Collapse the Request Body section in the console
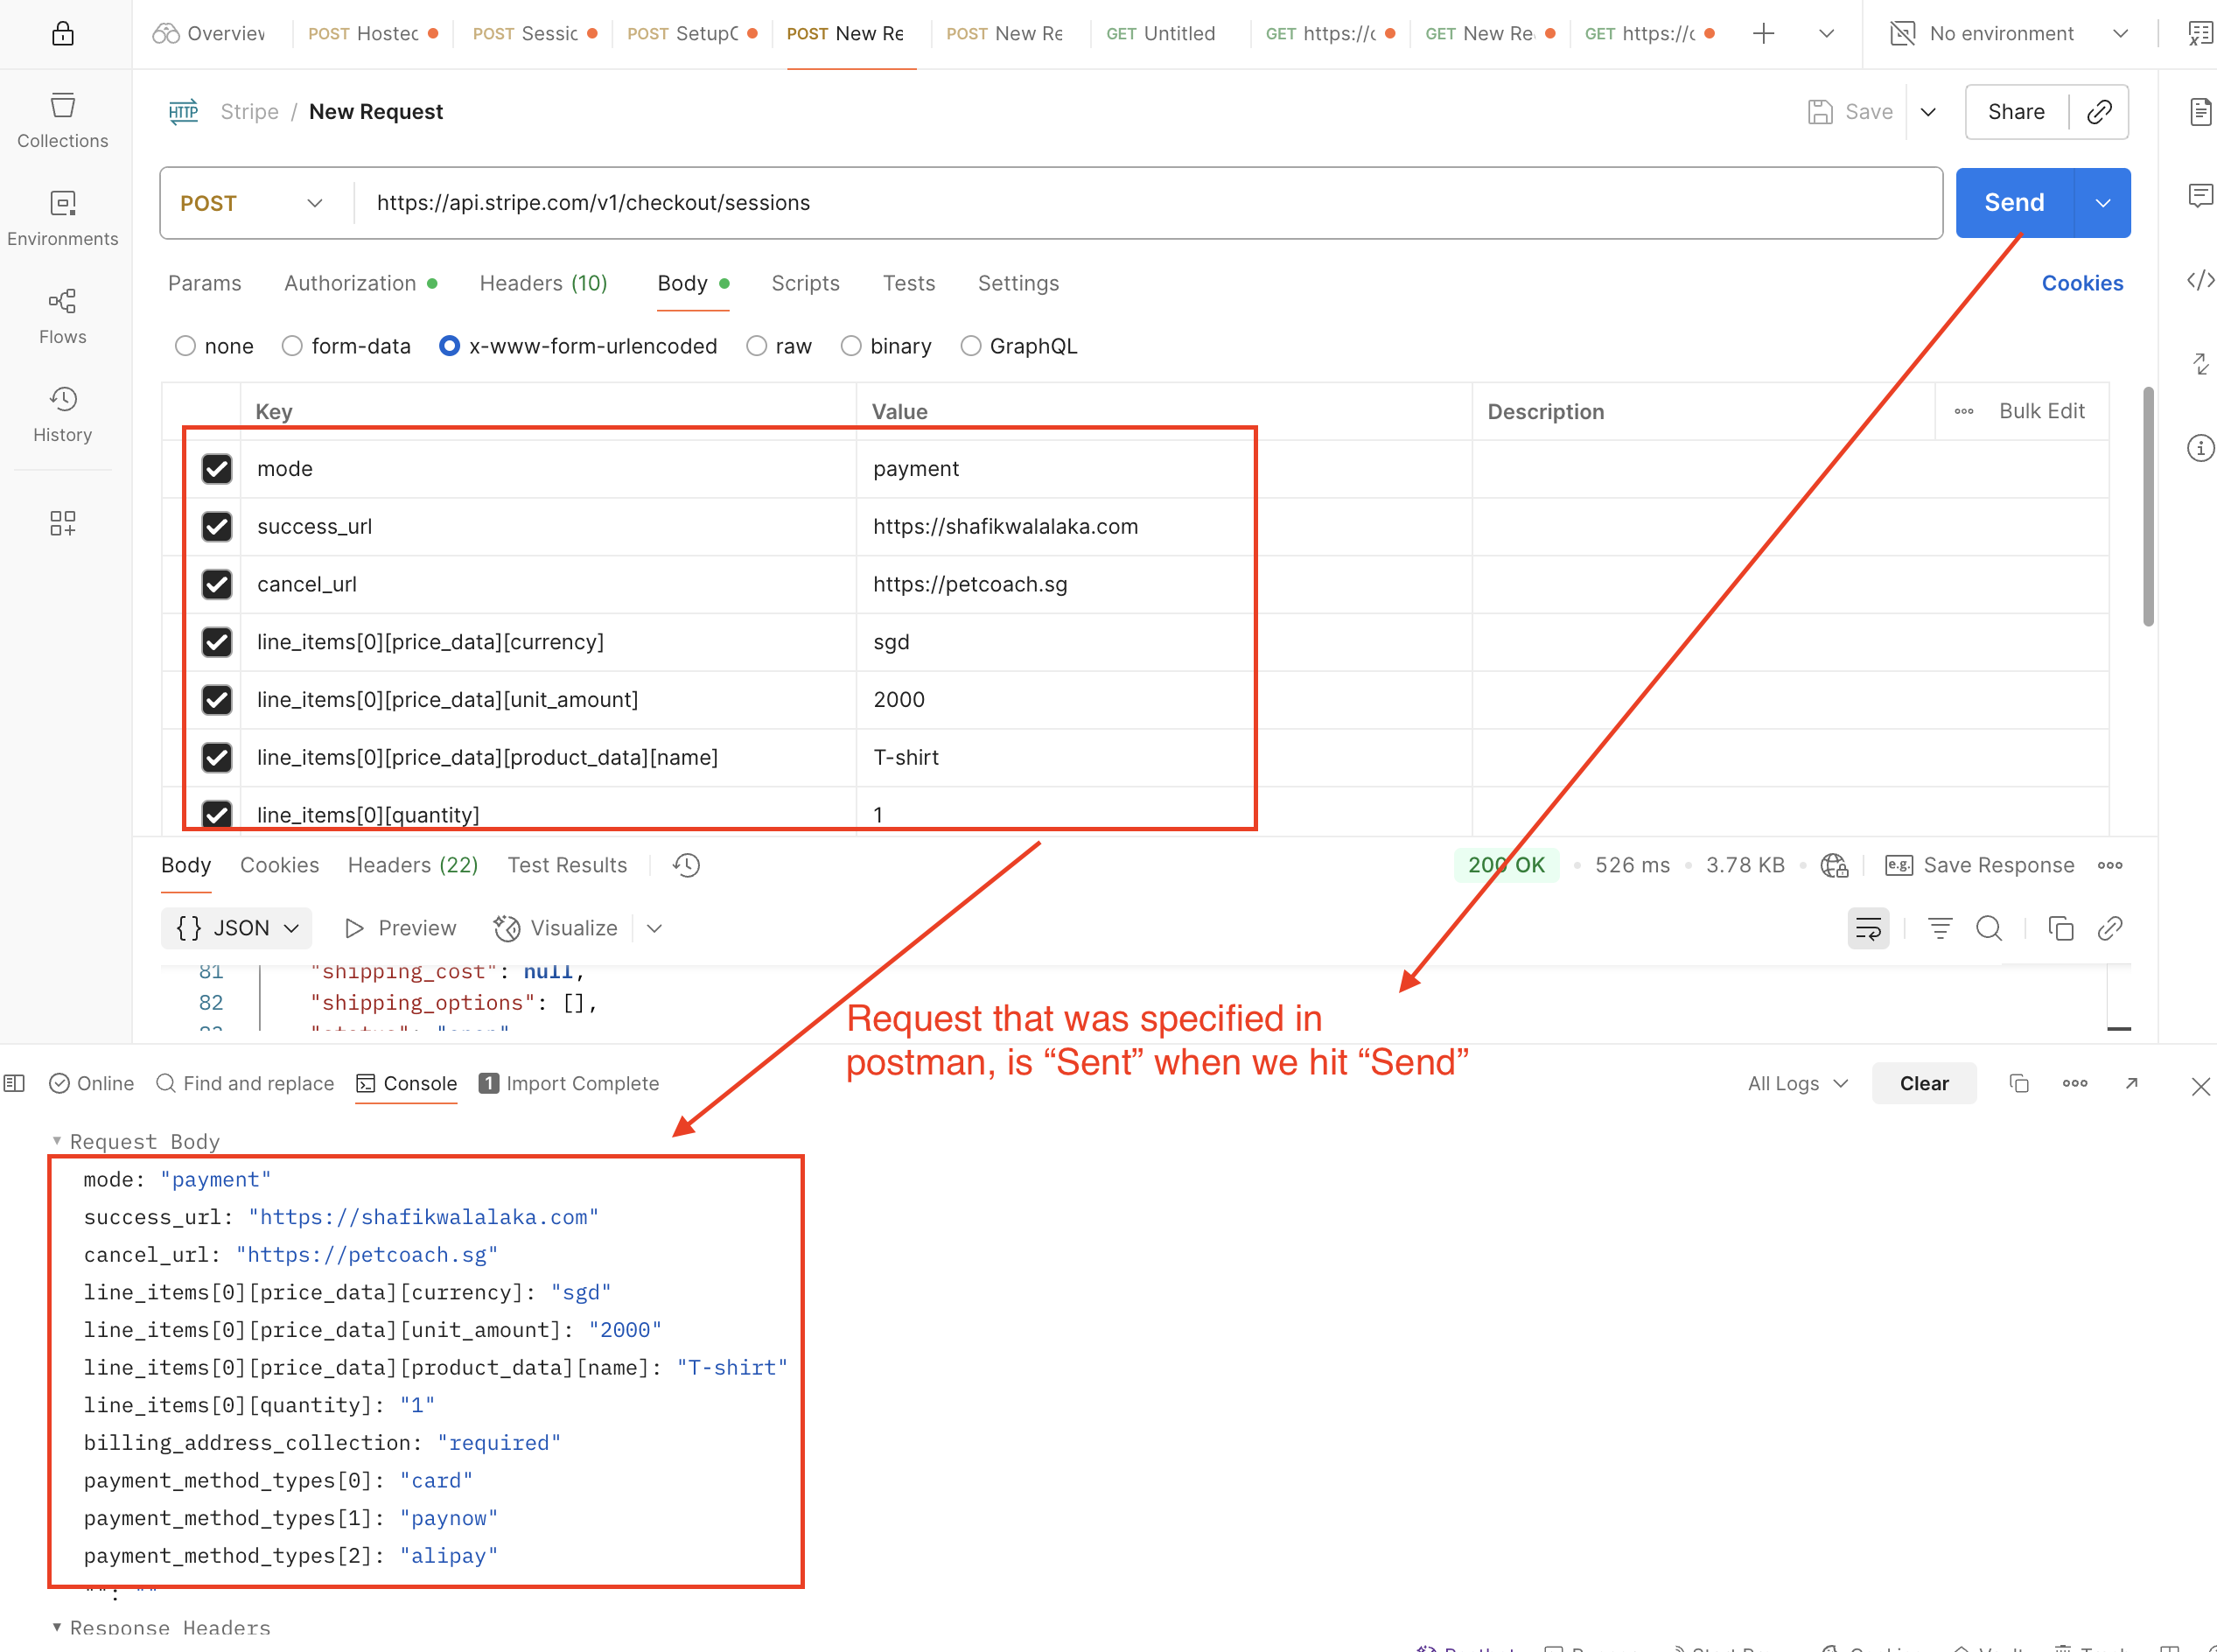Viewport: 2217px width, 1652px height. click(57, 1141)
